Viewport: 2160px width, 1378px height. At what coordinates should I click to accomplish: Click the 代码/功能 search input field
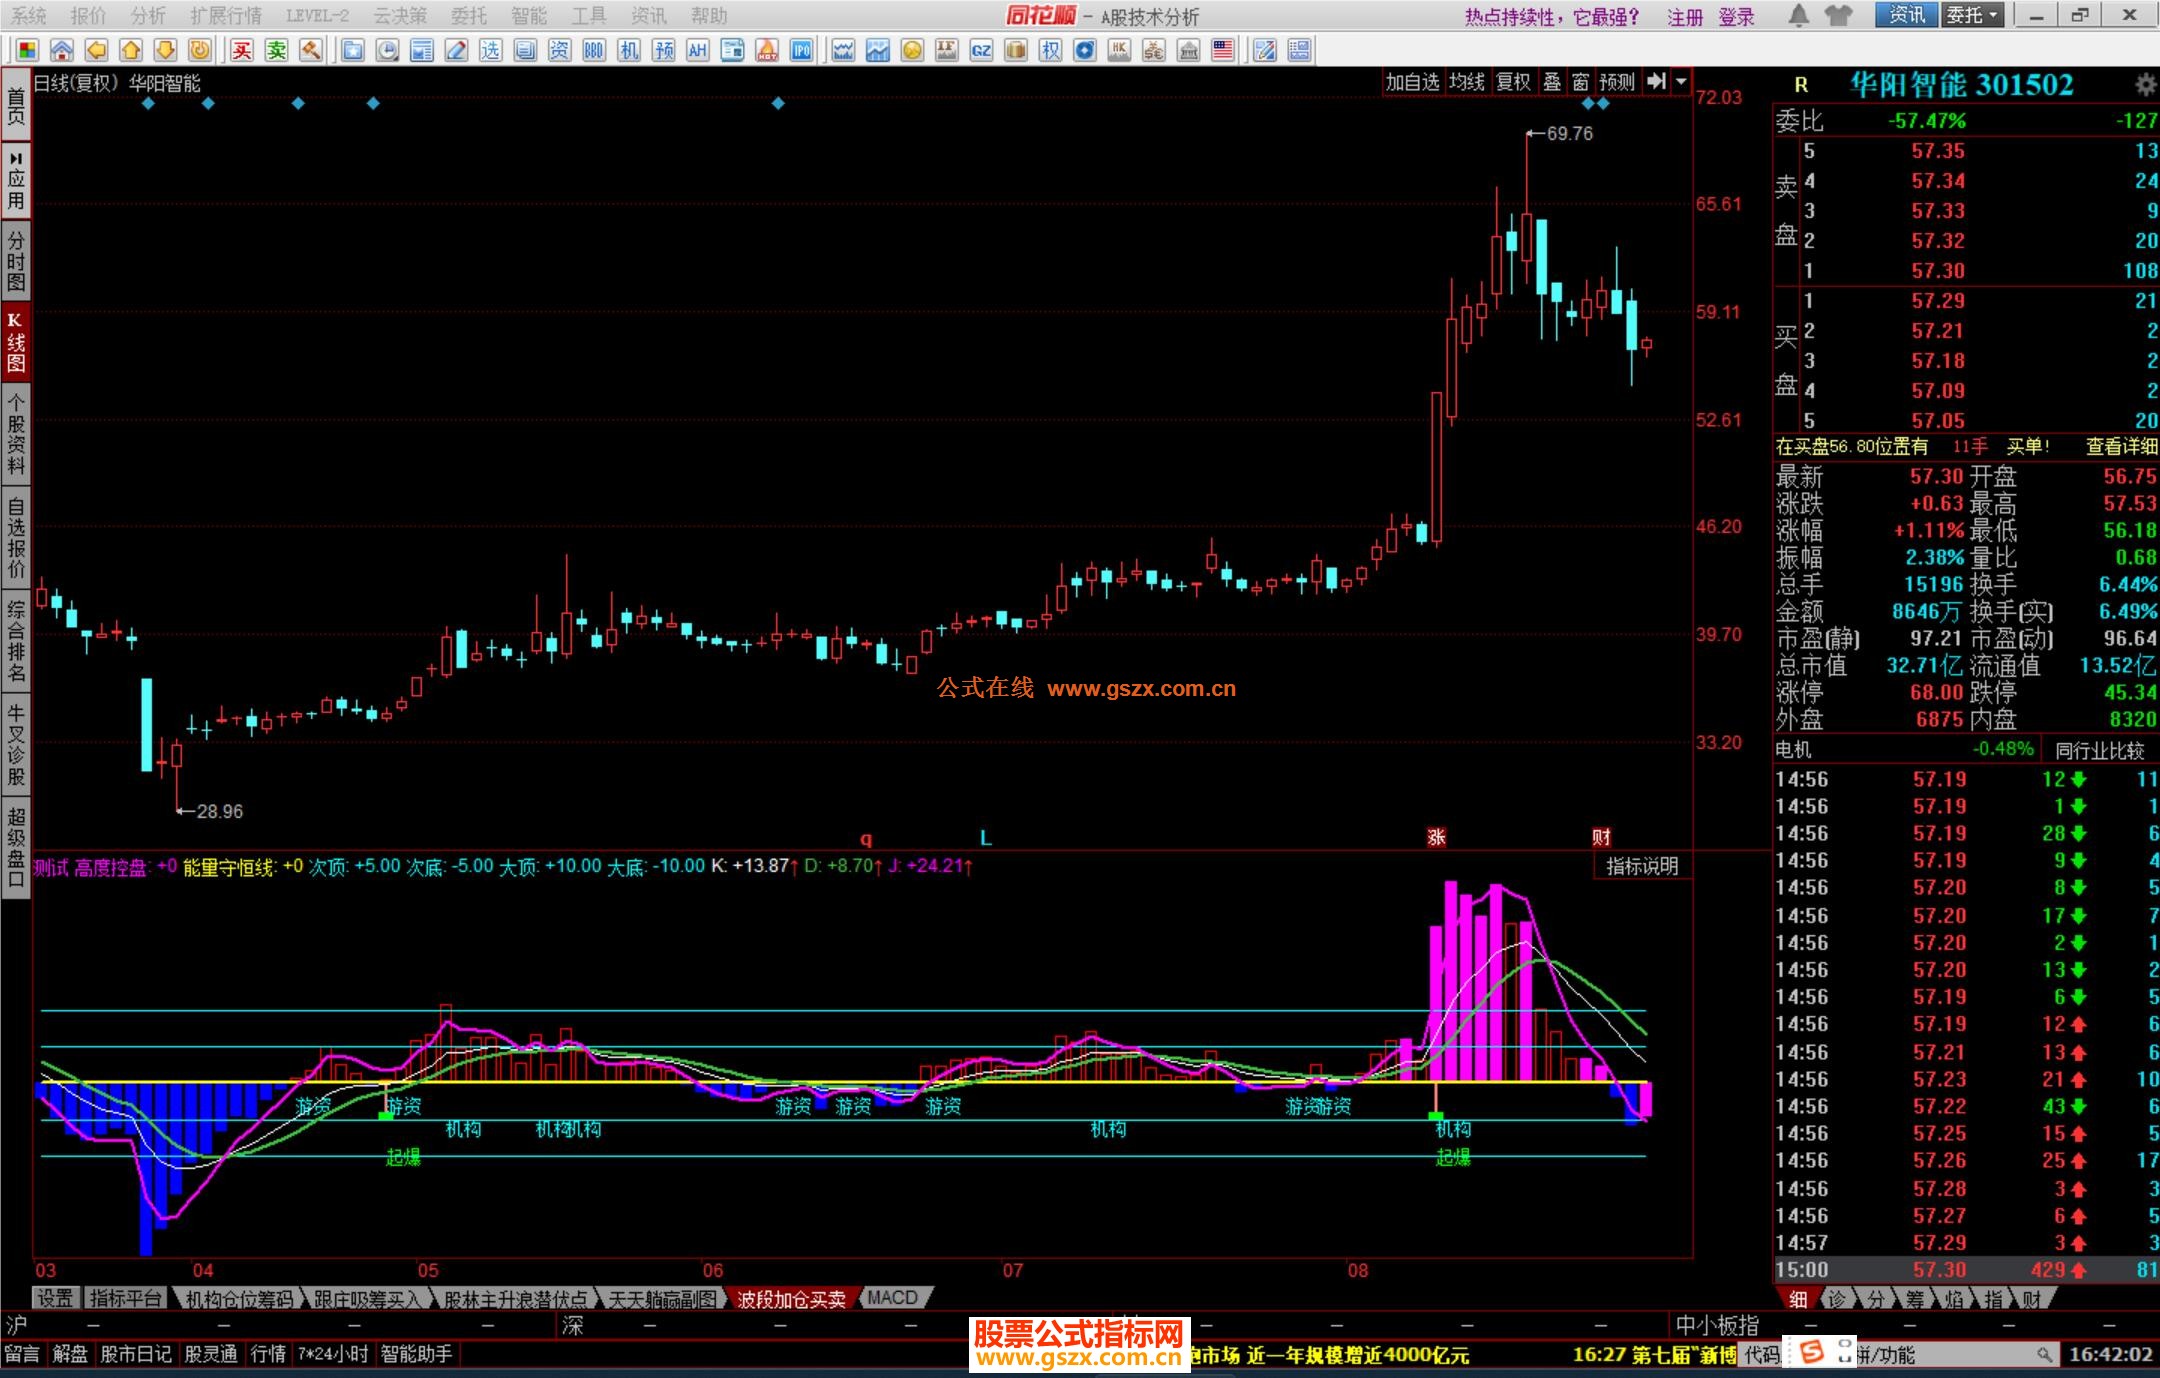tap(1950, 1355)
